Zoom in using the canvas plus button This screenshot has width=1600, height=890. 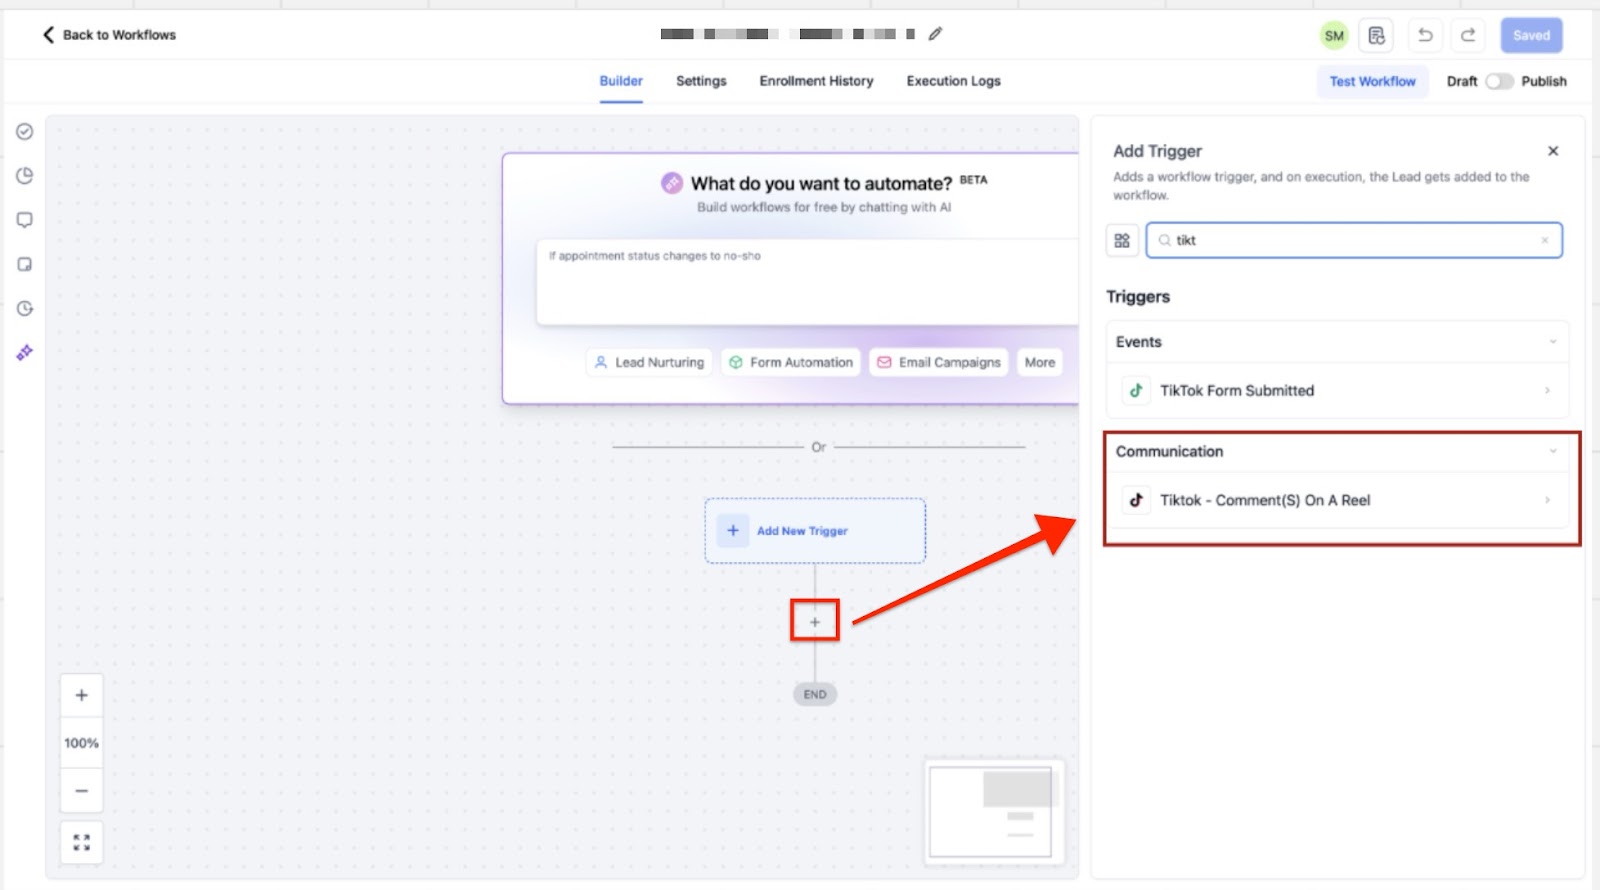coord(82,695)
